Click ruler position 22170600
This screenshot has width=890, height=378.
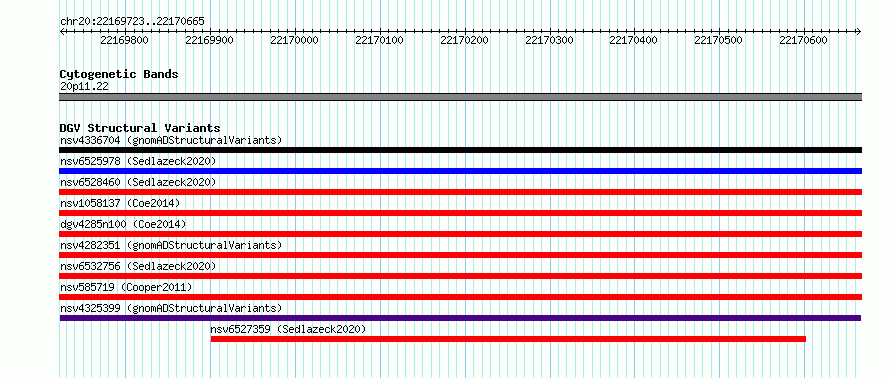coord(803,40)
